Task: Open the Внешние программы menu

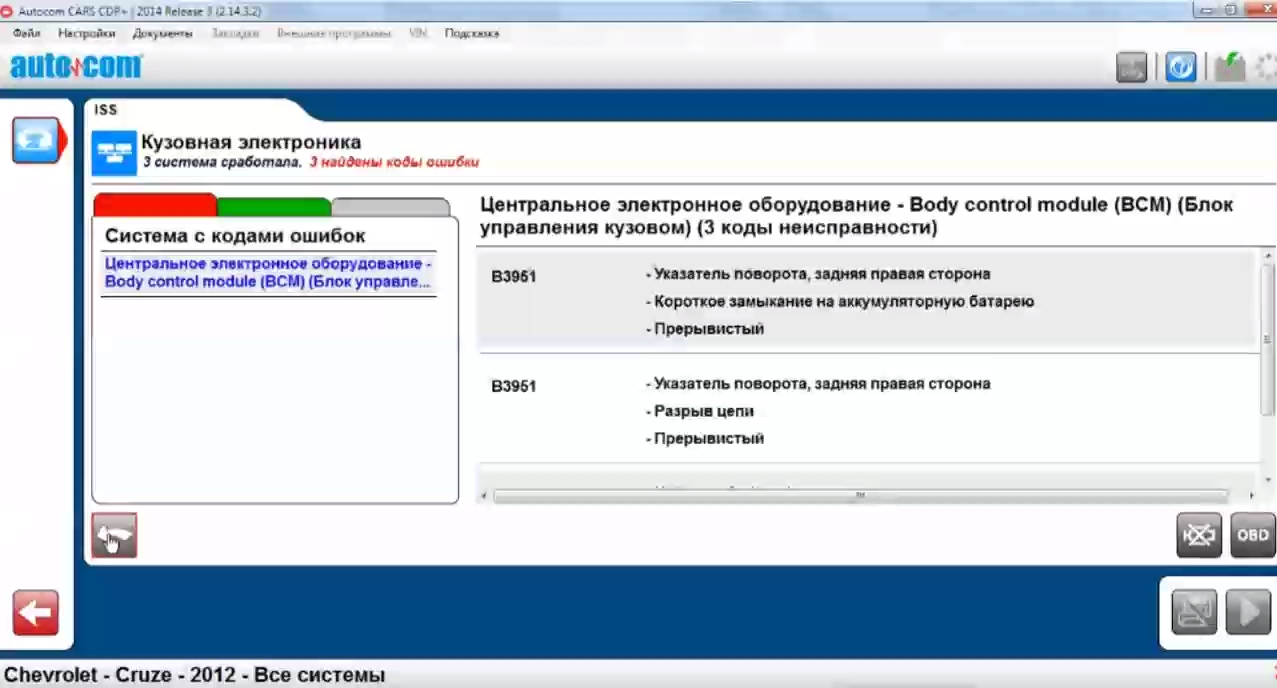Action: point(334,33)
